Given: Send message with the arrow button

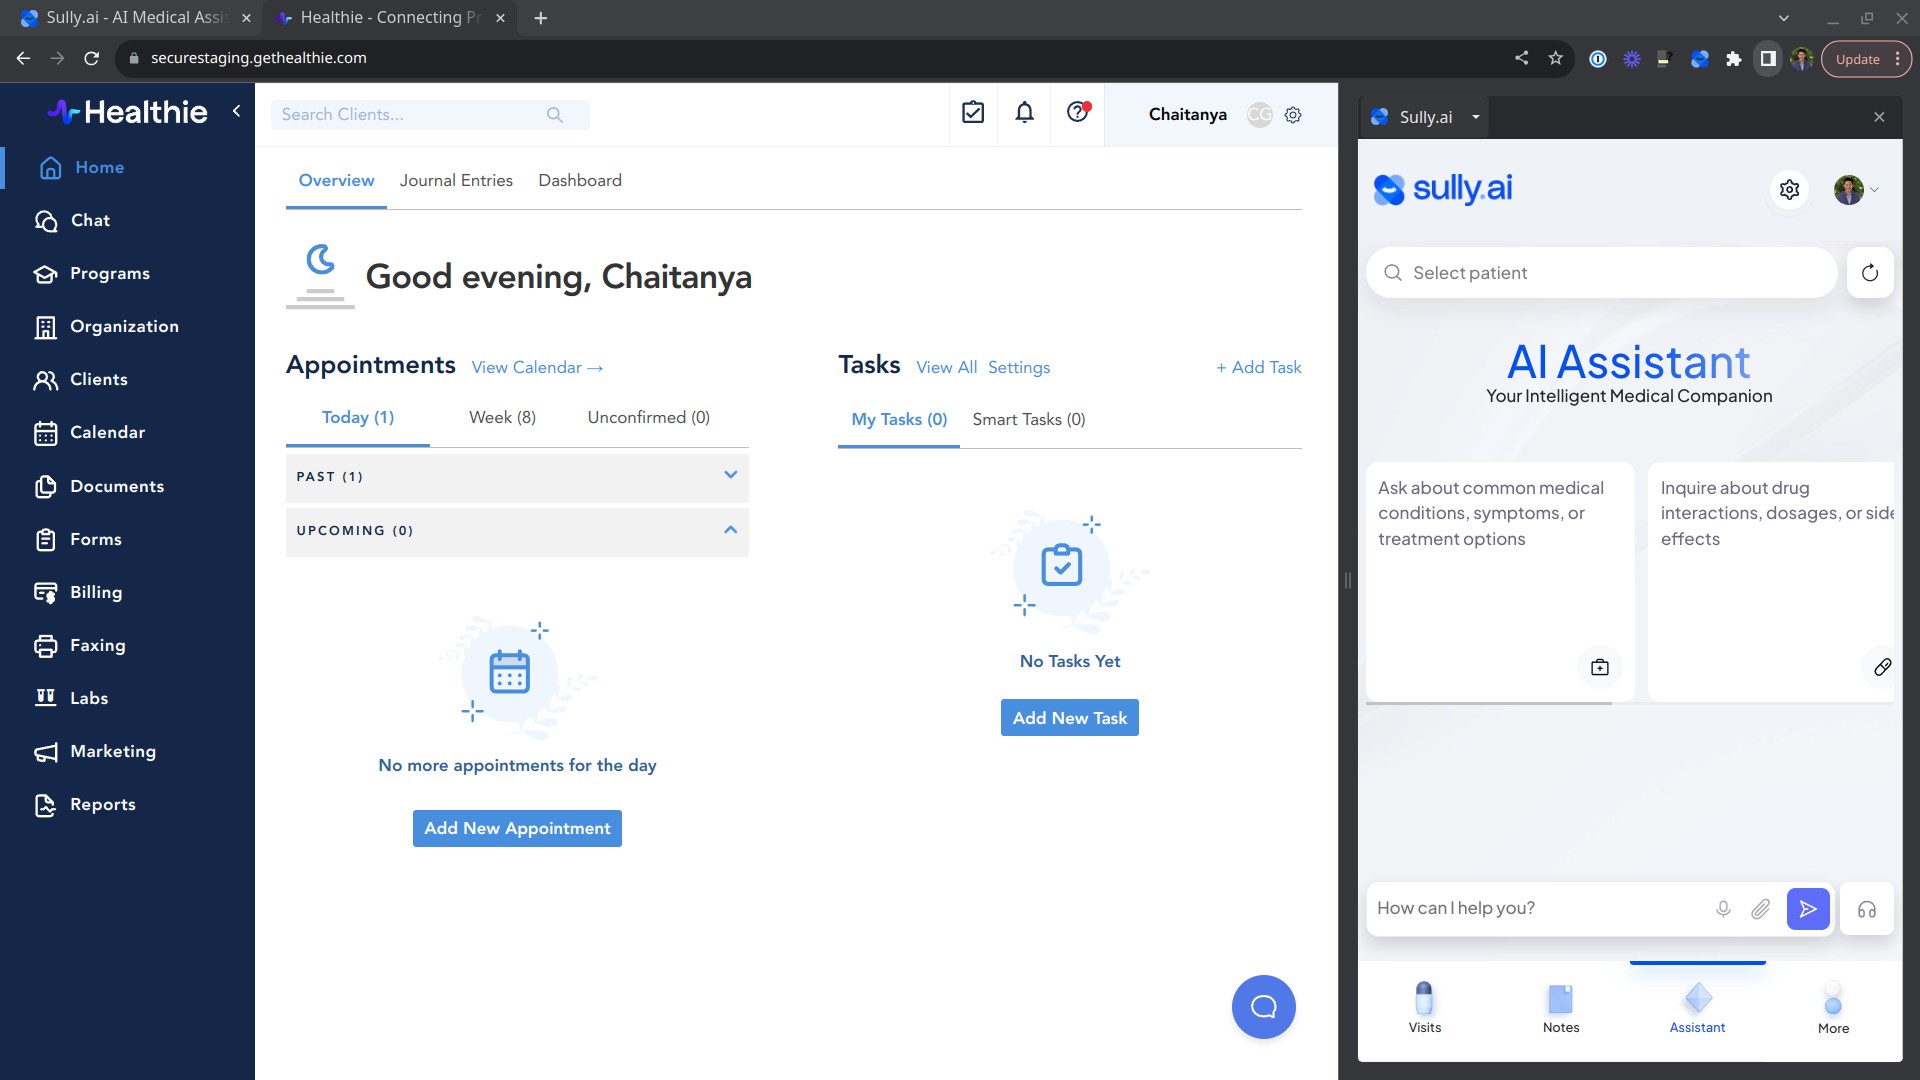Looking at the screenshot, I should [x=1808, y=909].
